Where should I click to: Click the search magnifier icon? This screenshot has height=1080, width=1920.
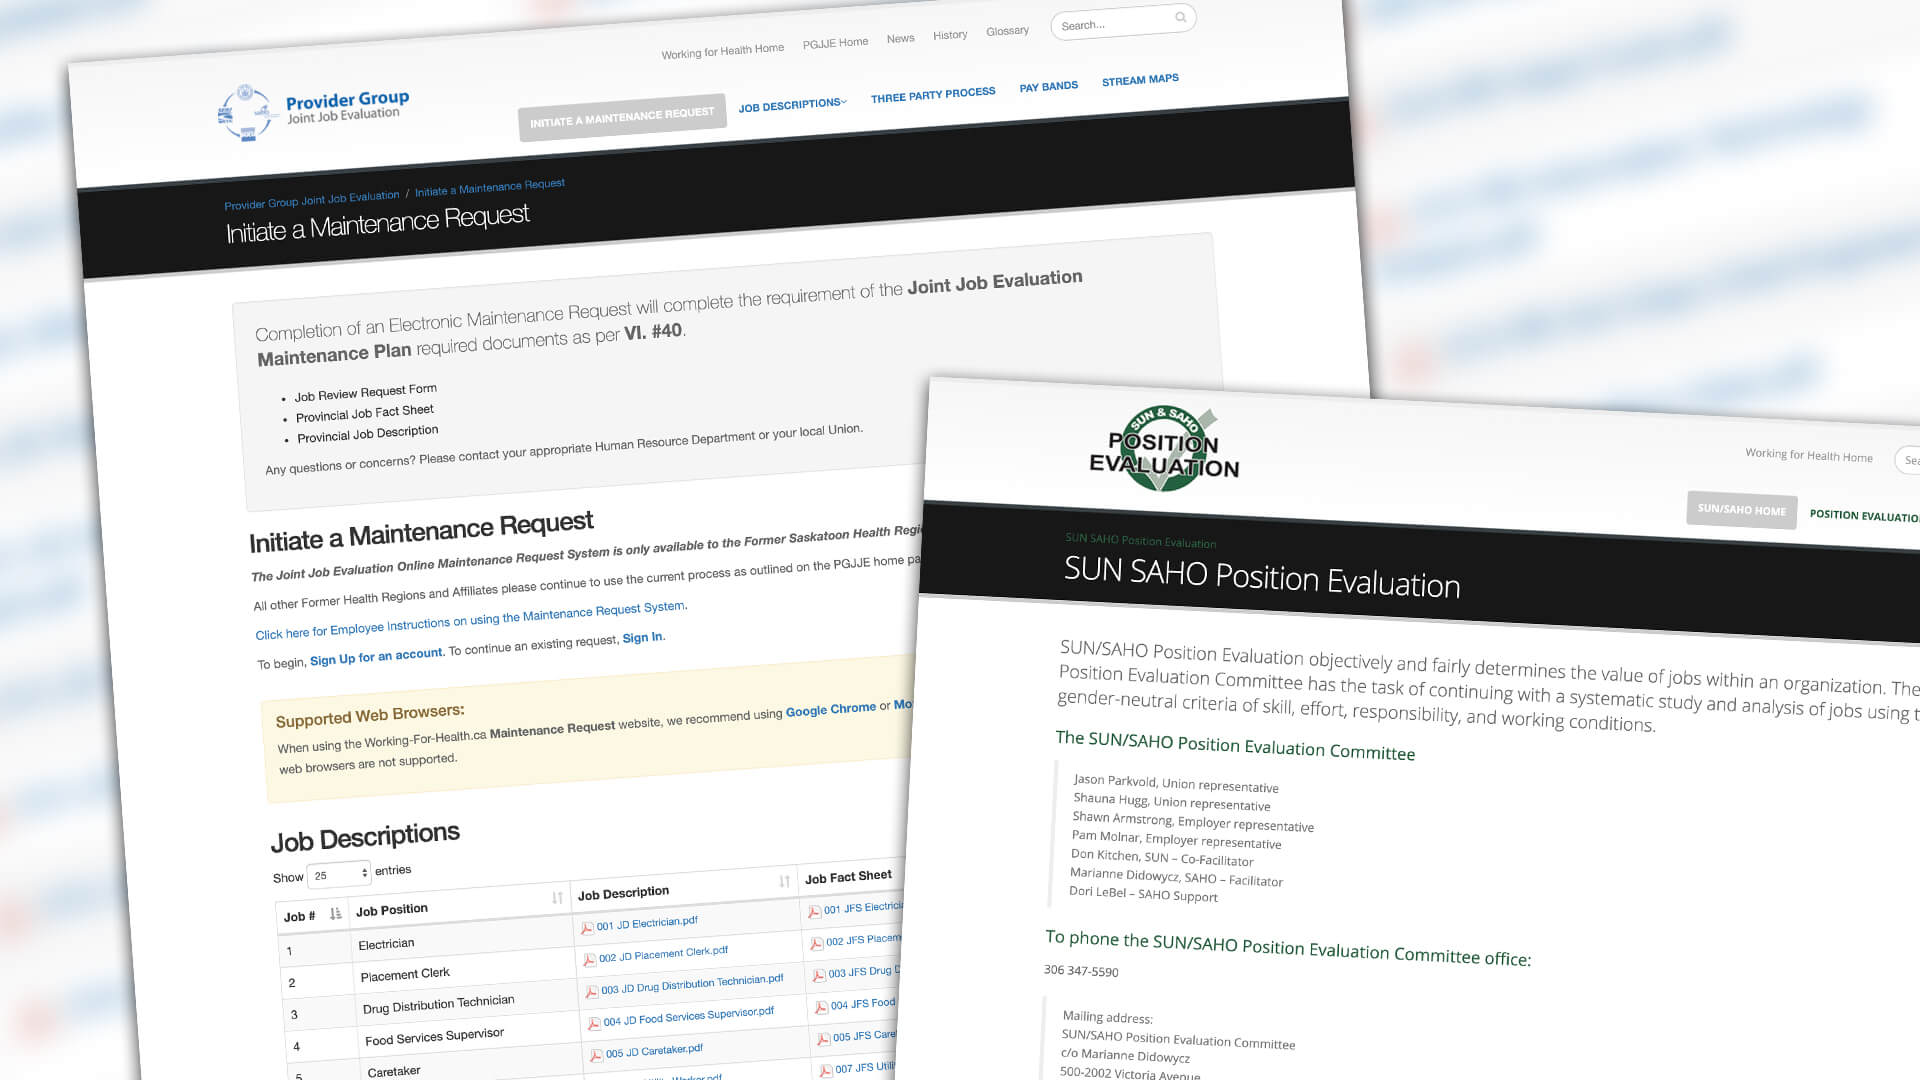pyautogui.click(x=1180, y=17)
